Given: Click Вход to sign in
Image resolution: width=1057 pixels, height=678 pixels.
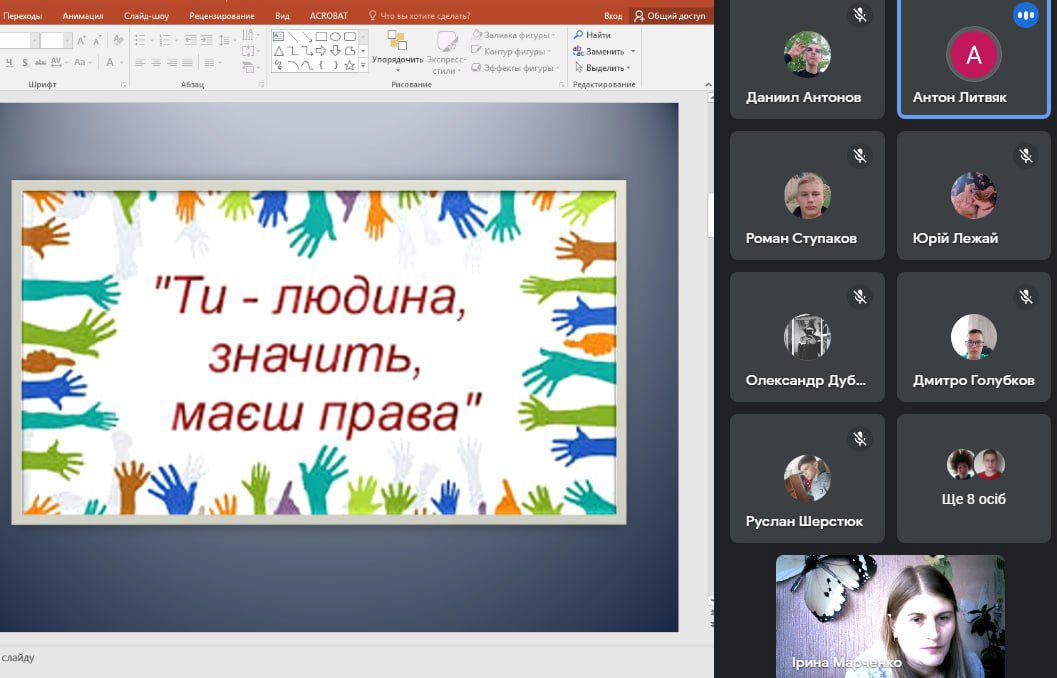Looking at the screenshot, I should click(x=613, y=16).
